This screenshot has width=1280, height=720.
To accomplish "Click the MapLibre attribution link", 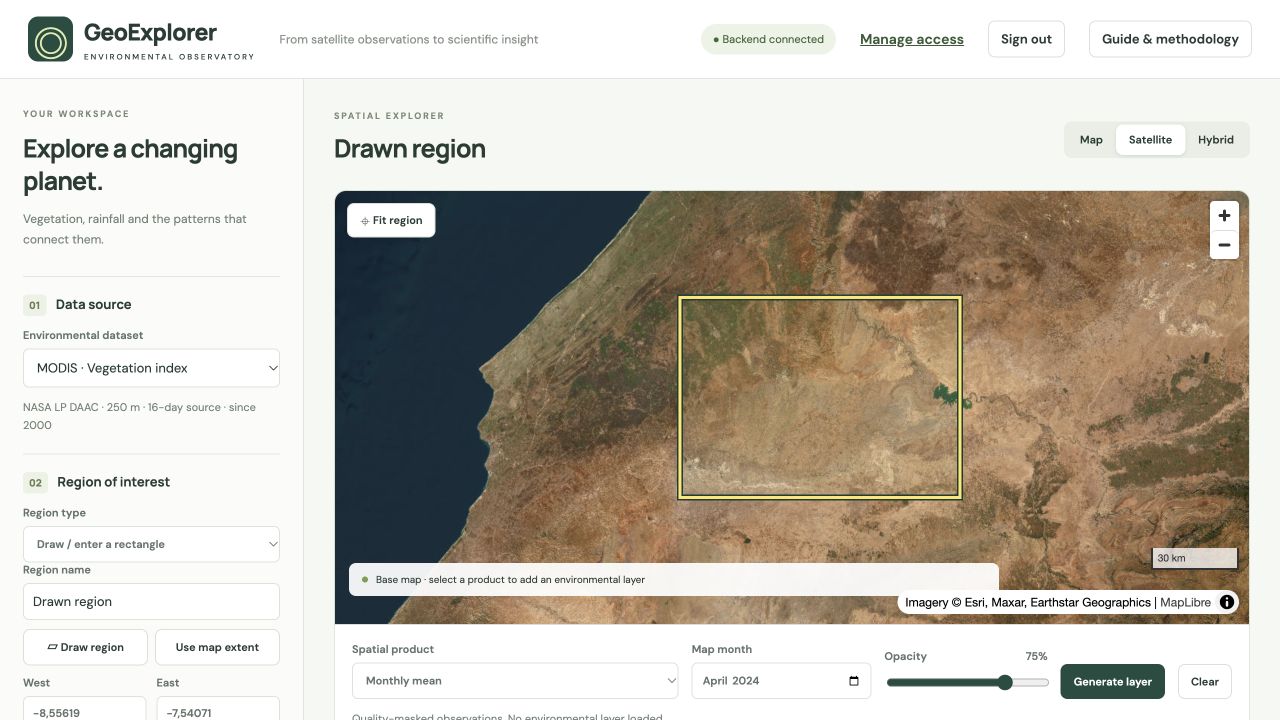I will [x=1185, y=602].
